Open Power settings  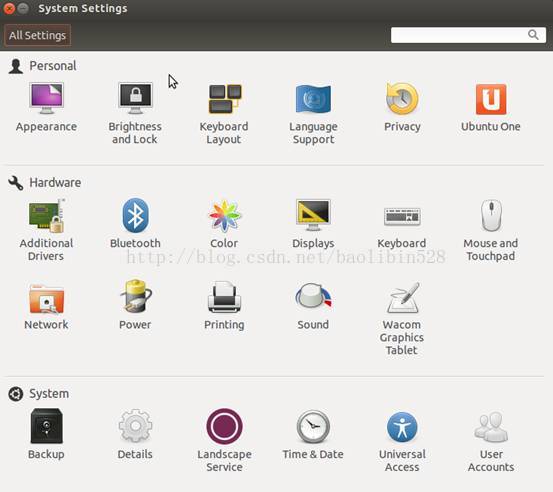(135, 305)
